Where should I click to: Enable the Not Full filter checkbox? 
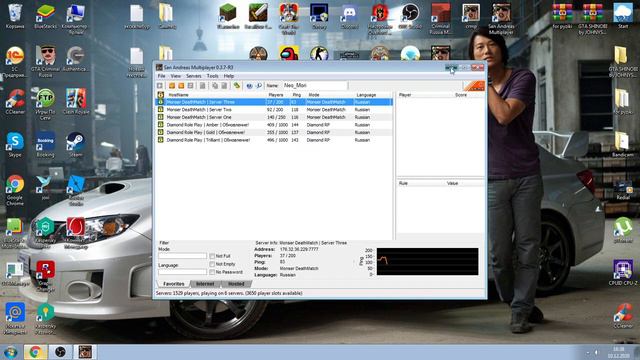click(212, 256)
